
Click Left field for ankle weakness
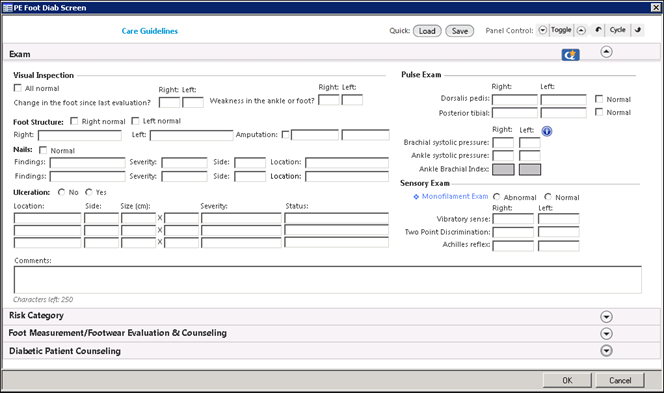[x=352, y=100]
